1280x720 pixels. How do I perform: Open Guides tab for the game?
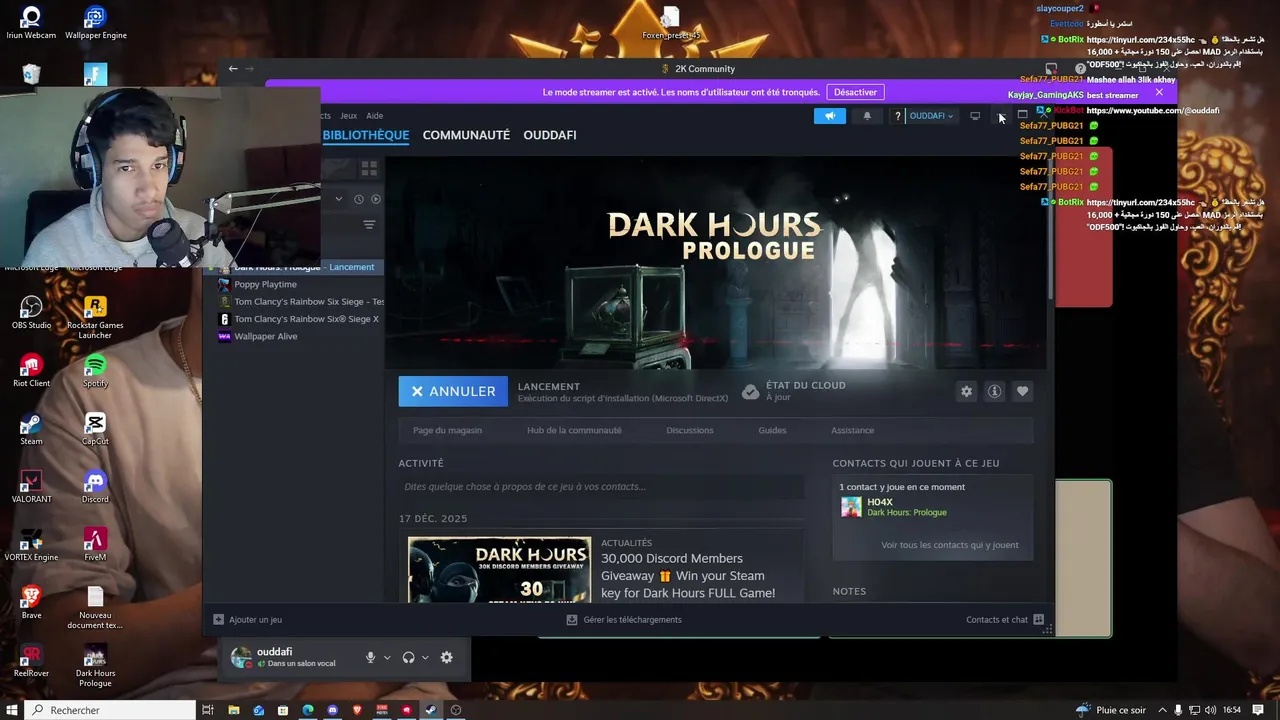772,430
